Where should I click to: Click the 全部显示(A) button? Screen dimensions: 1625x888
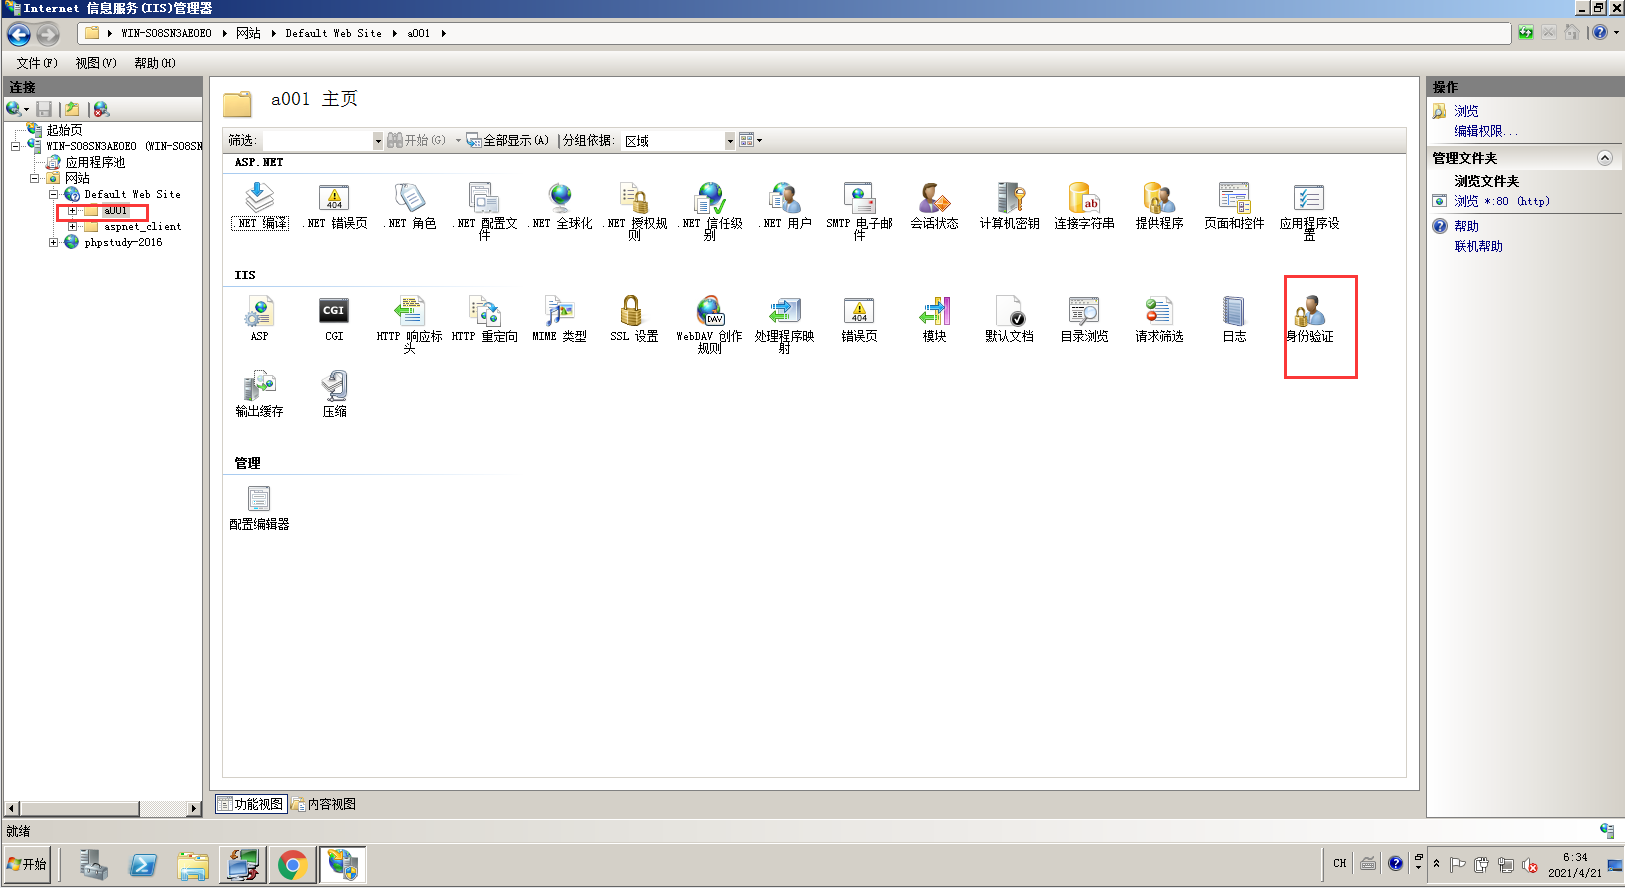point(508,141)
